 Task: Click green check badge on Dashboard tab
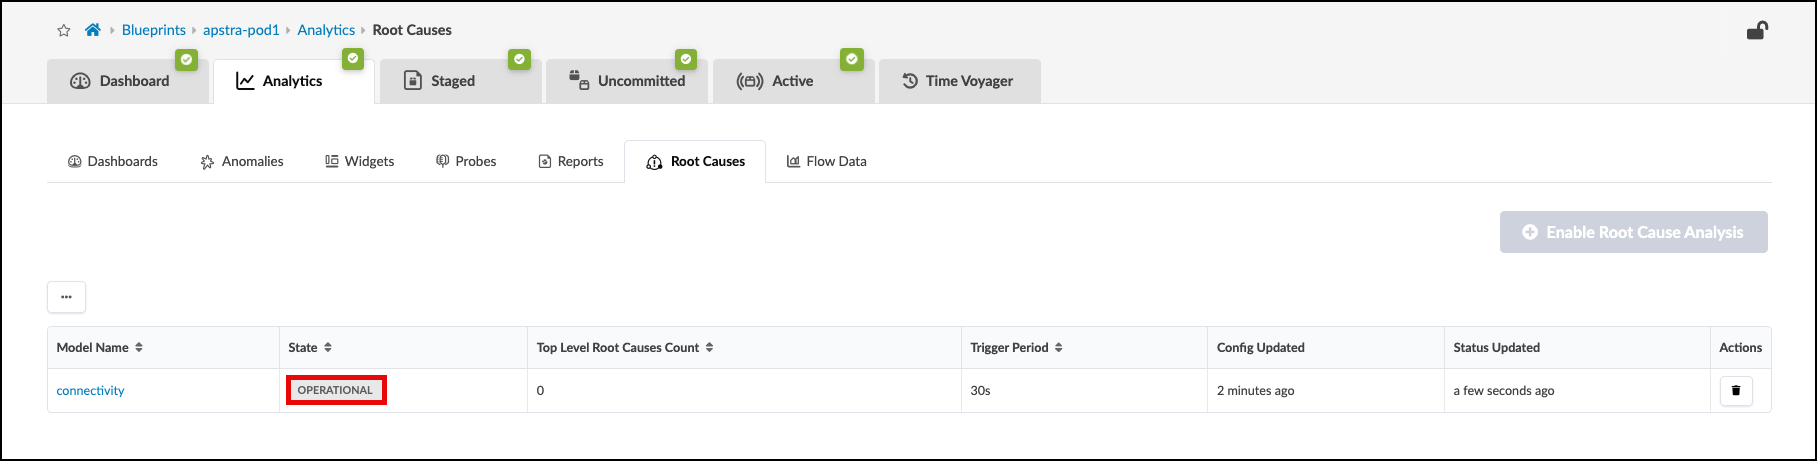pyautogui.click(x=186, y=60)
